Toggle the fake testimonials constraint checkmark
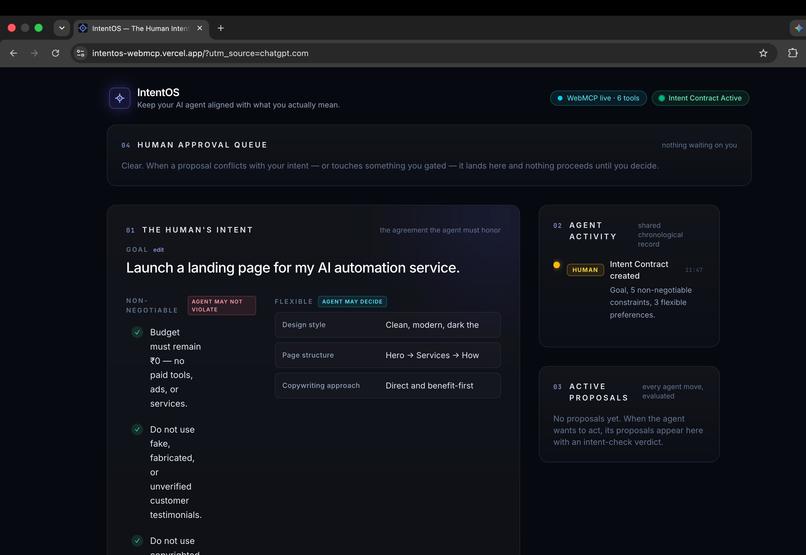Screen dimensions: 806x555 click(x=137, y=430)
